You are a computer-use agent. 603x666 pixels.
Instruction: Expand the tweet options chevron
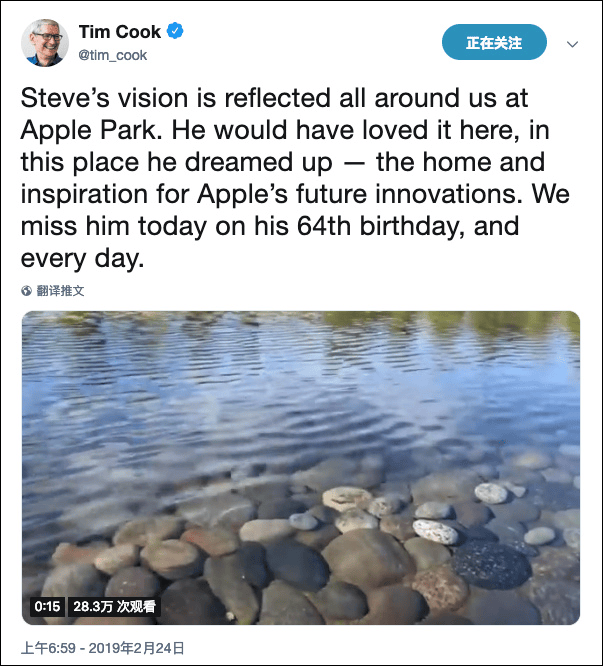[x=573, y=44]
